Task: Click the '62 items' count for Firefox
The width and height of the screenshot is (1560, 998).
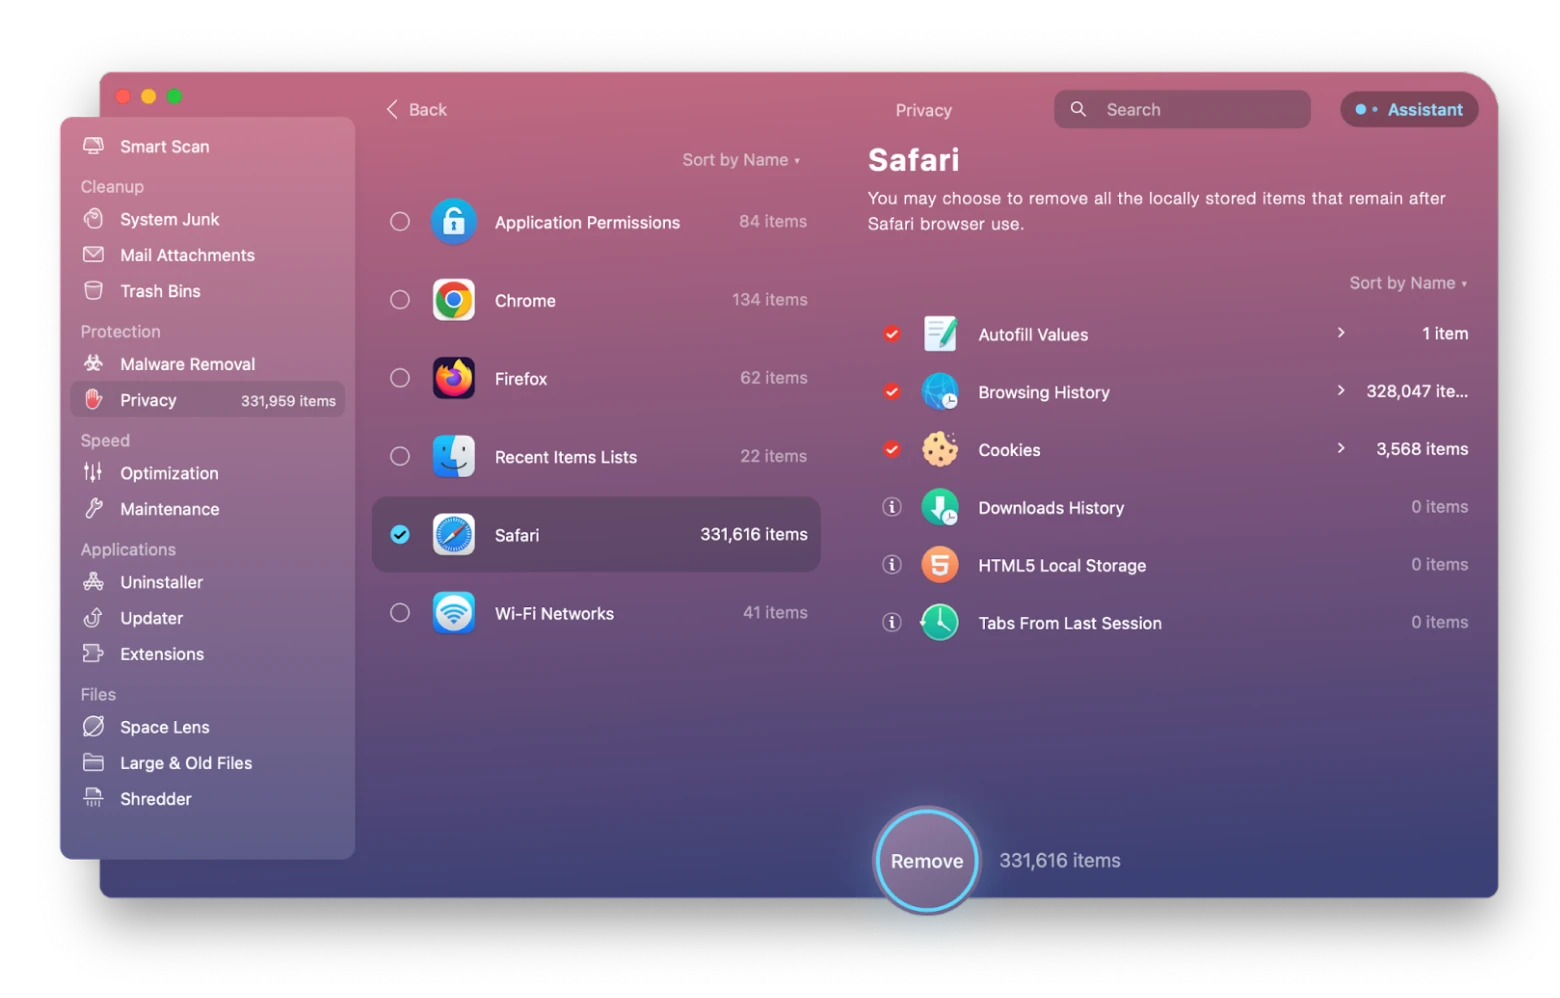Action: [773, 378]
